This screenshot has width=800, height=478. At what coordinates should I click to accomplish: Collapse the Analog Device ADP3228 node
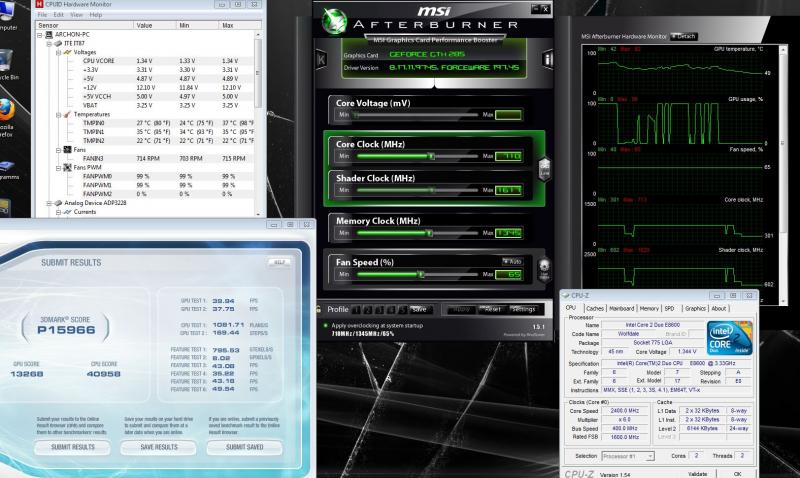(49, 203)
